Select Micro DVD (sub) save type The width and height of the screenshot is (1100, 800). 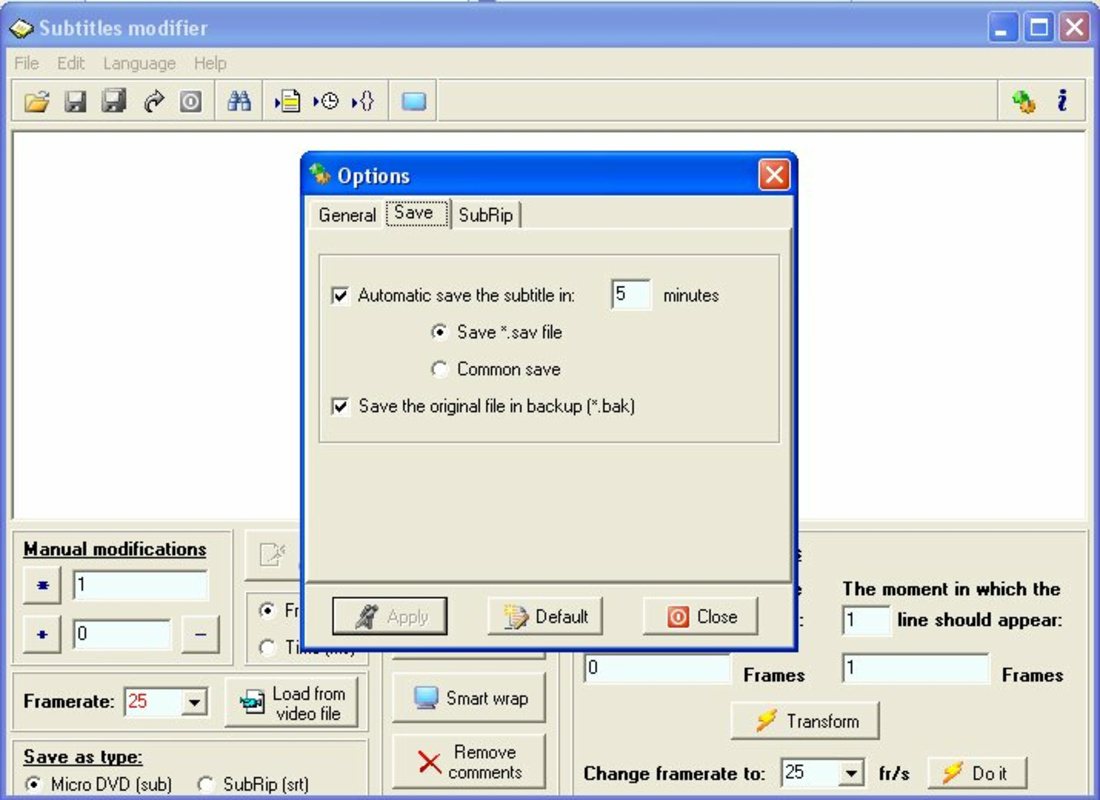[33, 784]
